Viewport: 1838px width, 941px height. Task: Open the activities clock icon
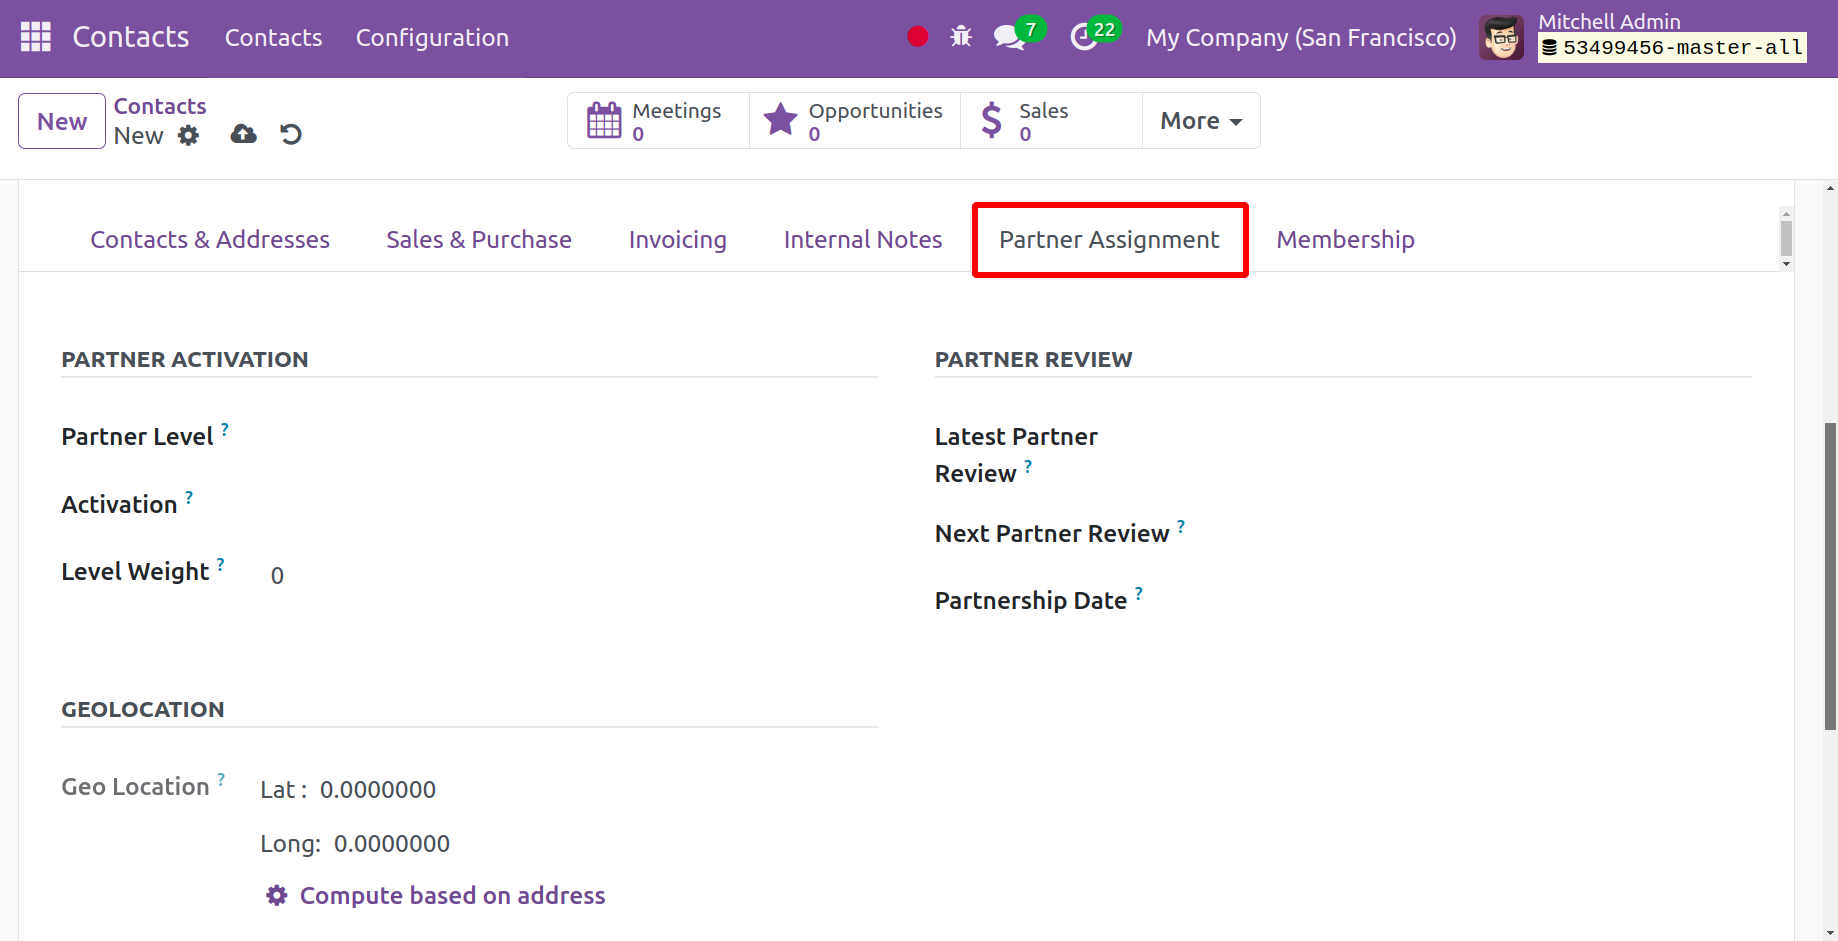coord(1084,38)
